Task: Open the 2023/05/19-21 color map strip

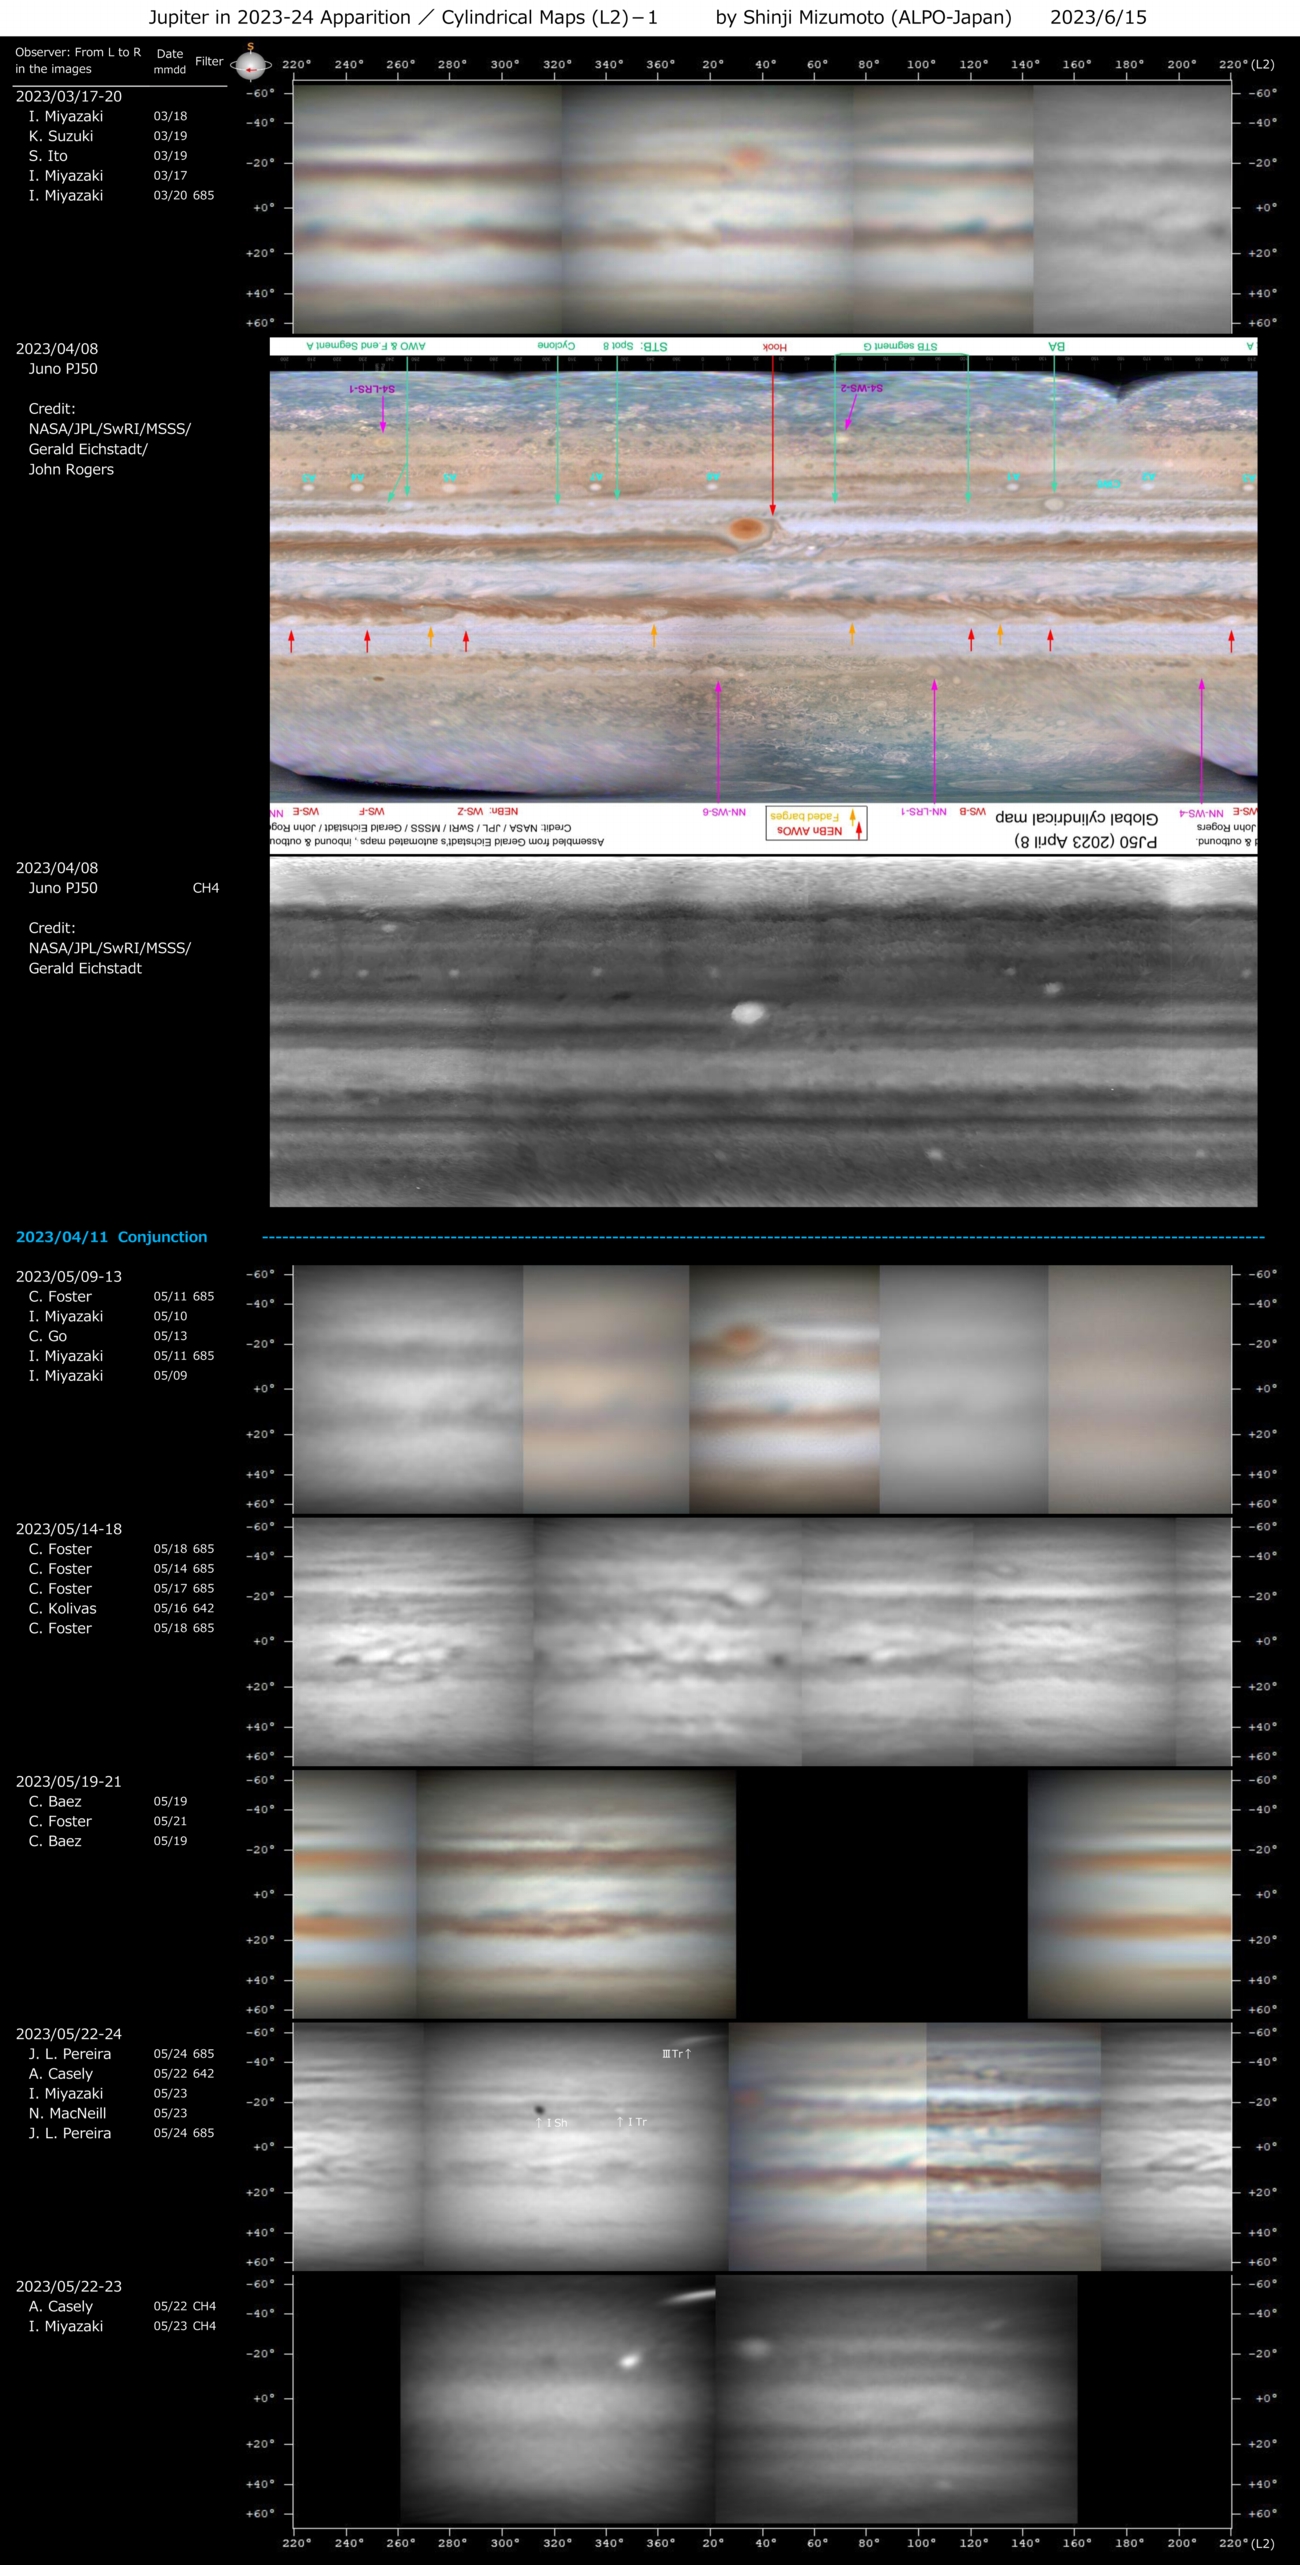Action: point(761,1894)
